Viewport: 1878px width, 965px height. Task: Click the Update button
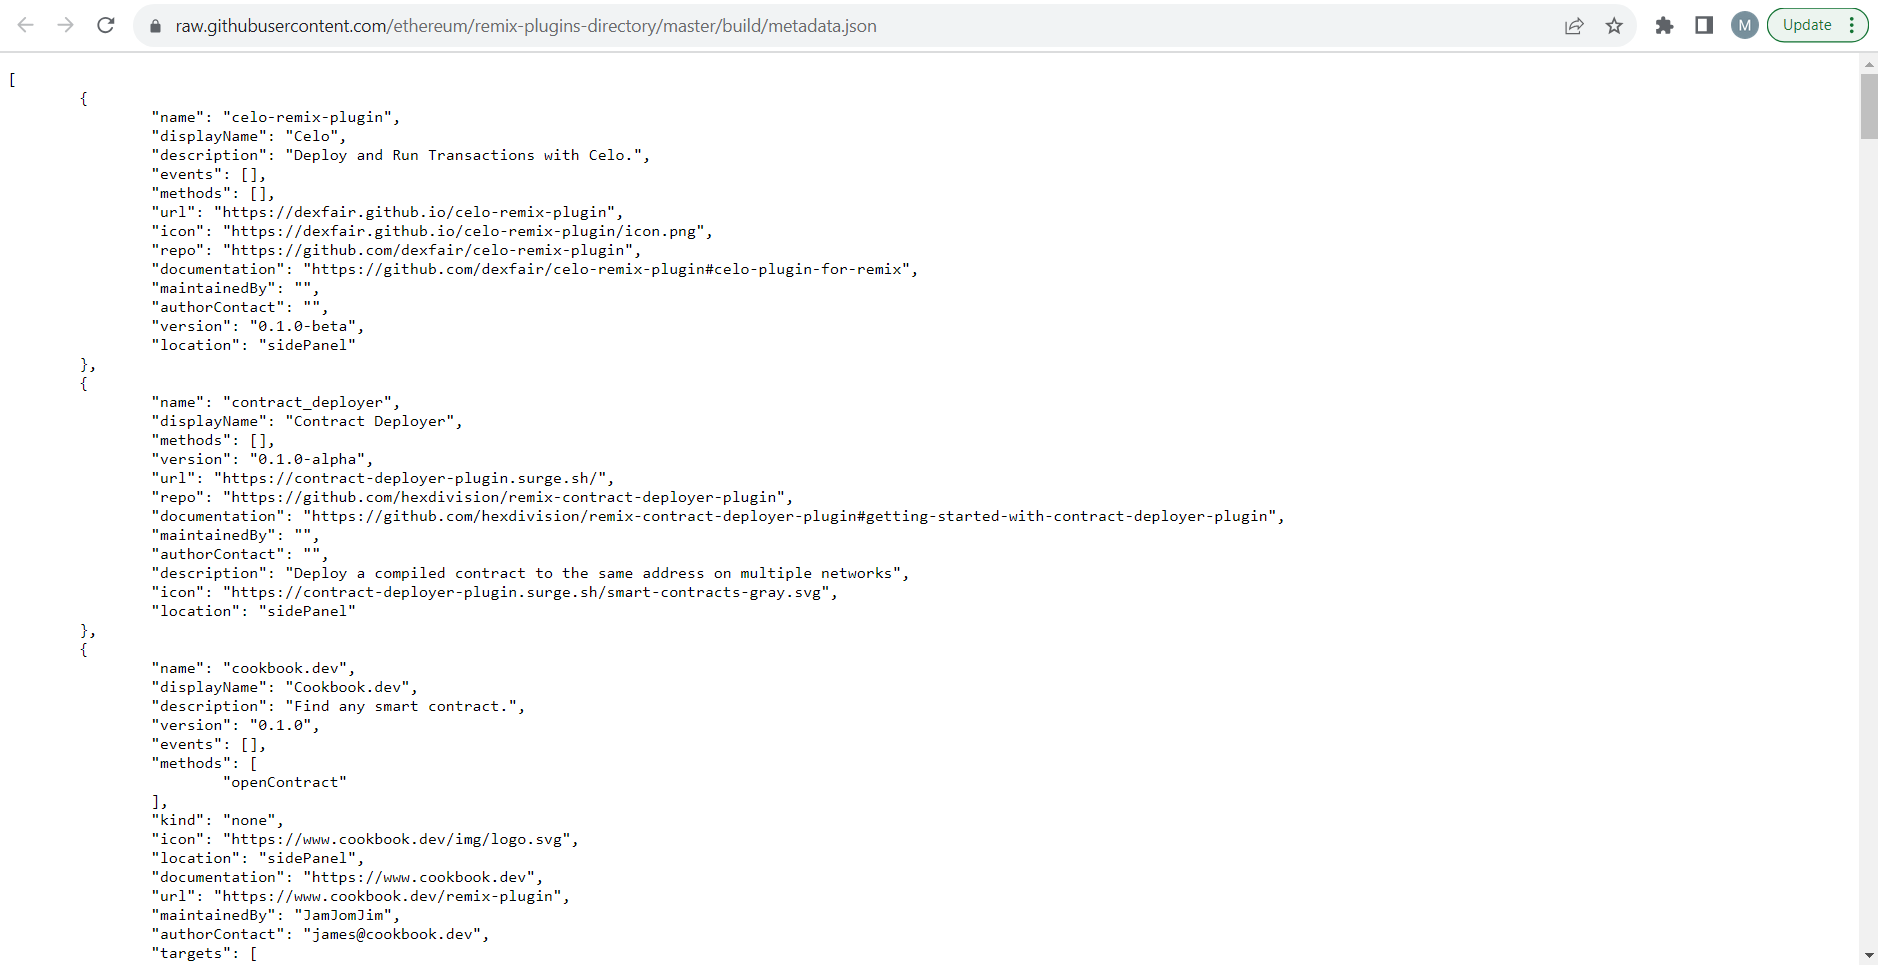pyautogui.click(x=1807, y=25)
